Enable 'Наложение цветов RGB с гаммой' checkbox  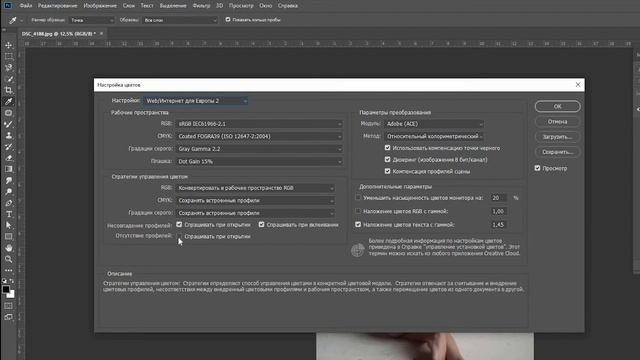358,211
